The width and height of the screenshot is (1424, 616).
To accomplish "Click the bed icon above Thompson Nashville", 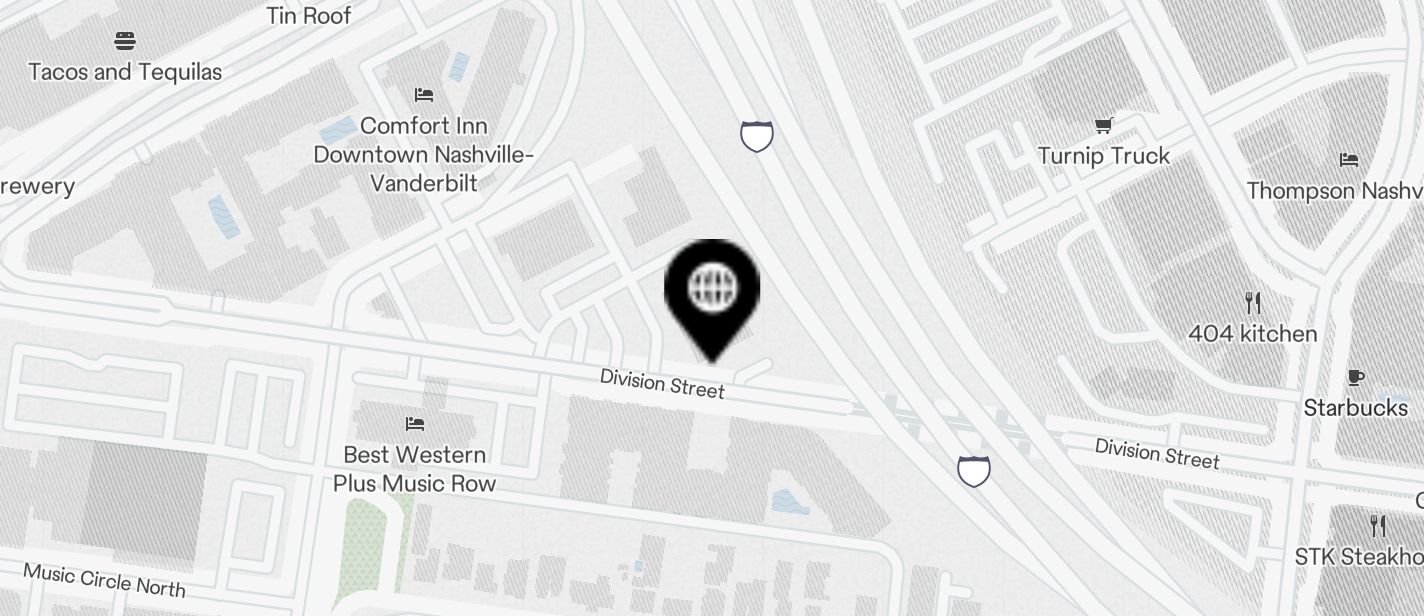I will (x=1349, y=159).
